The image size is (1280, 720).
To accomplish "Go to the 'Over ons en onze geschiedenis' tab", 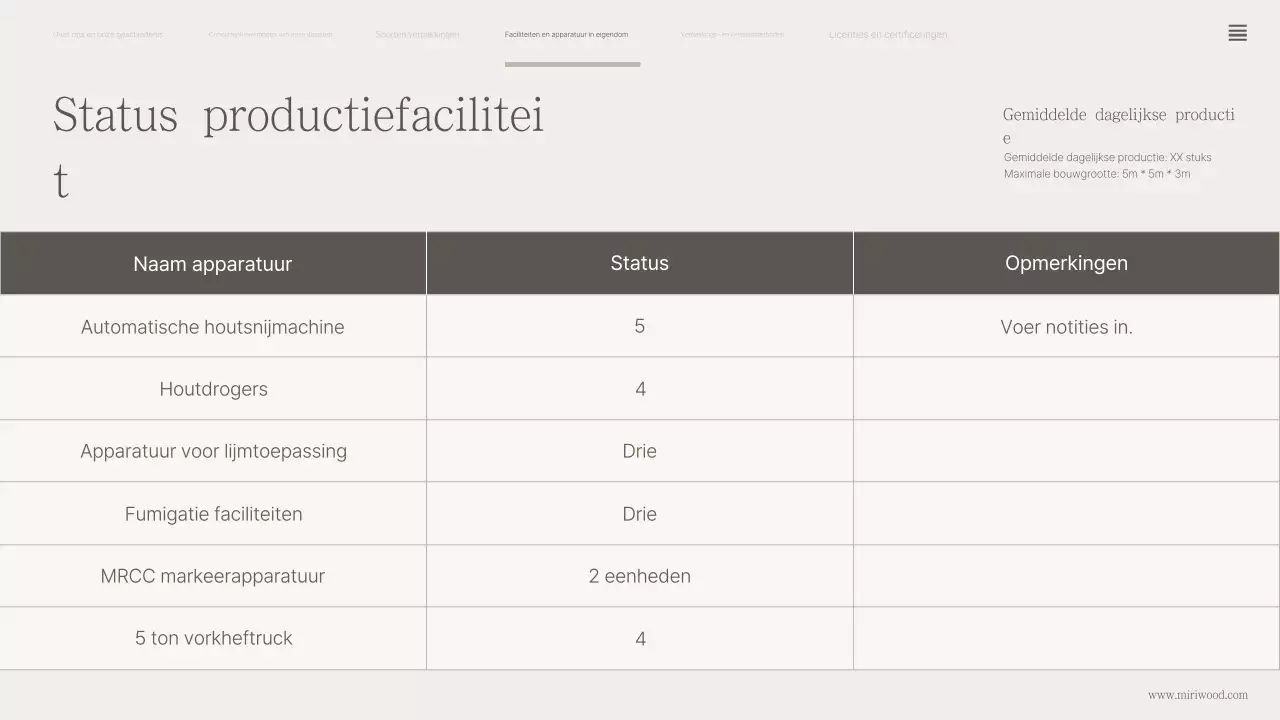I will coord(108,35).
